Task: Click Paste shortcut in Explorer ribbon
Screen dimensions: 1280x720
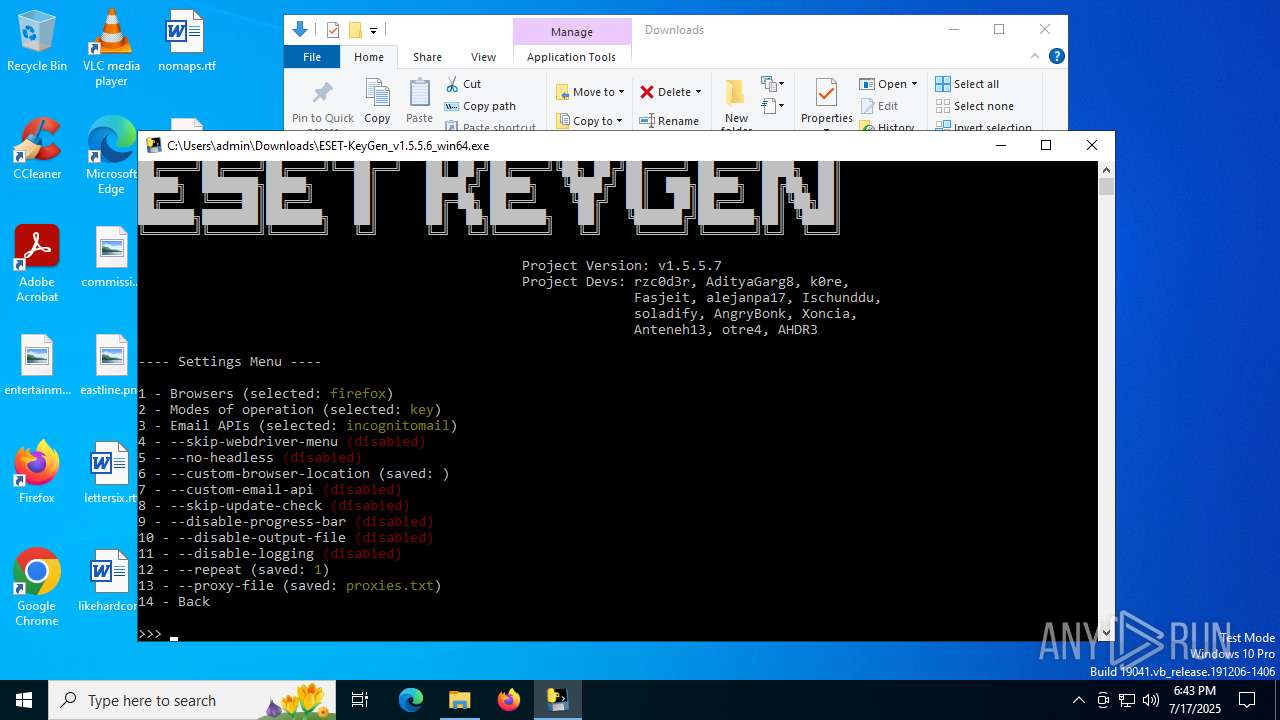Action: coord(490,127)
